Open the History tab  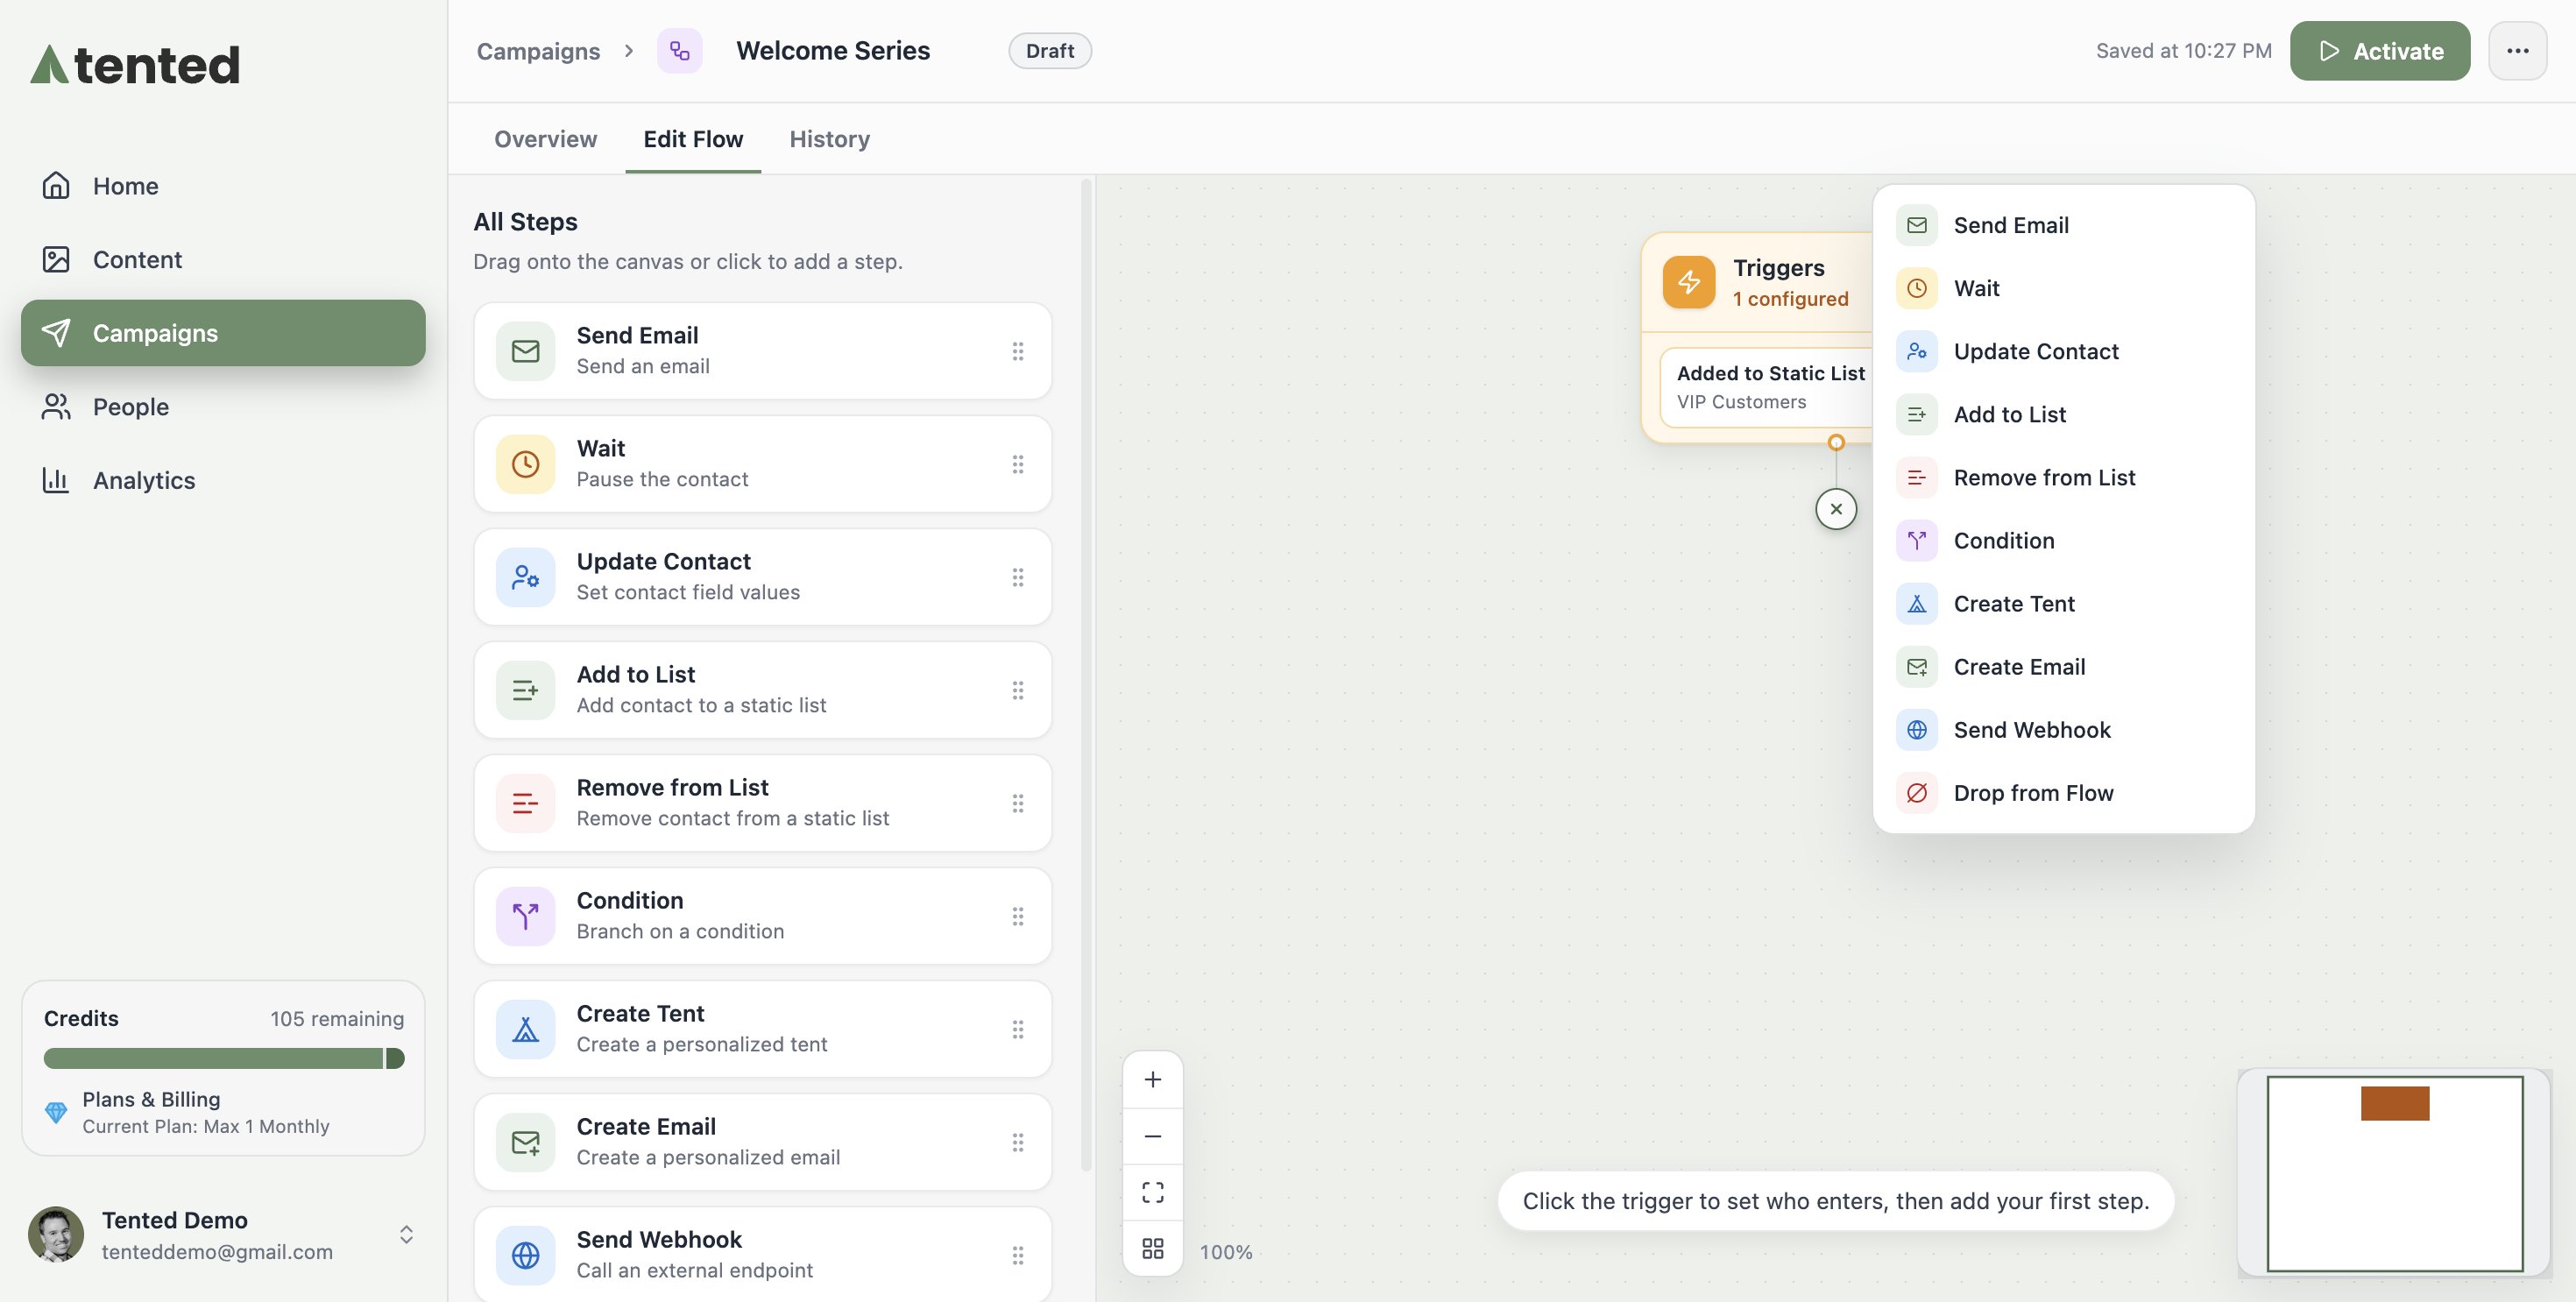pyautogui.click(x=830, y=139)
